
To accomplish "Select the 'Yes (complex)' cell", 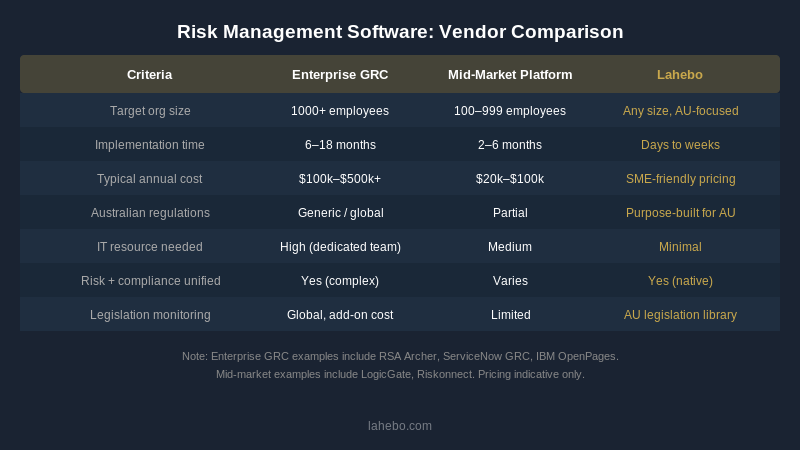I will click(340, 281).
